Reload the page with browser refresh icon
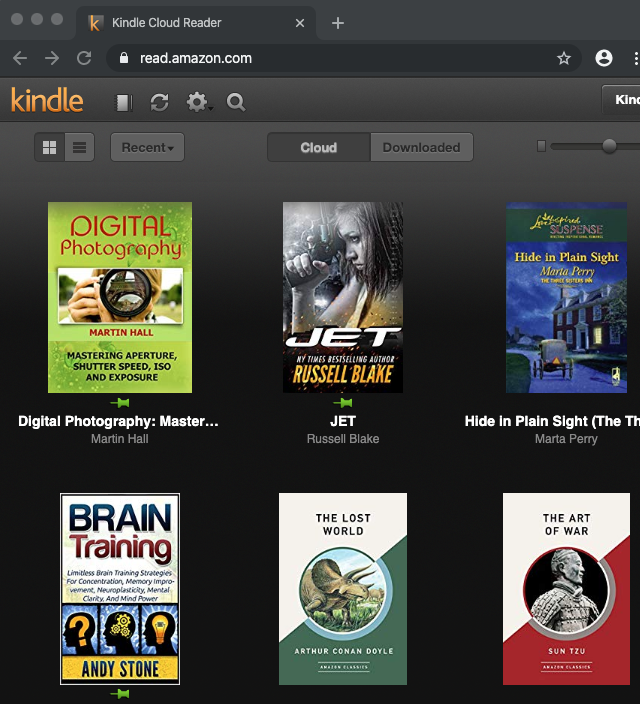Screen dimensions: 640x704 tap(84, 58)
